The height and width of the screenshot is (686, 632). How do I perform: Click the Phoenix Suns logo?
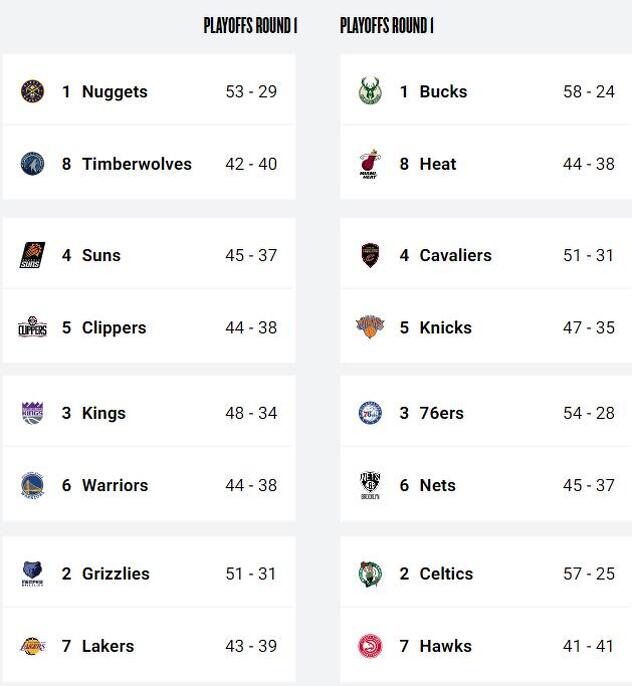[x=32, y=256]
